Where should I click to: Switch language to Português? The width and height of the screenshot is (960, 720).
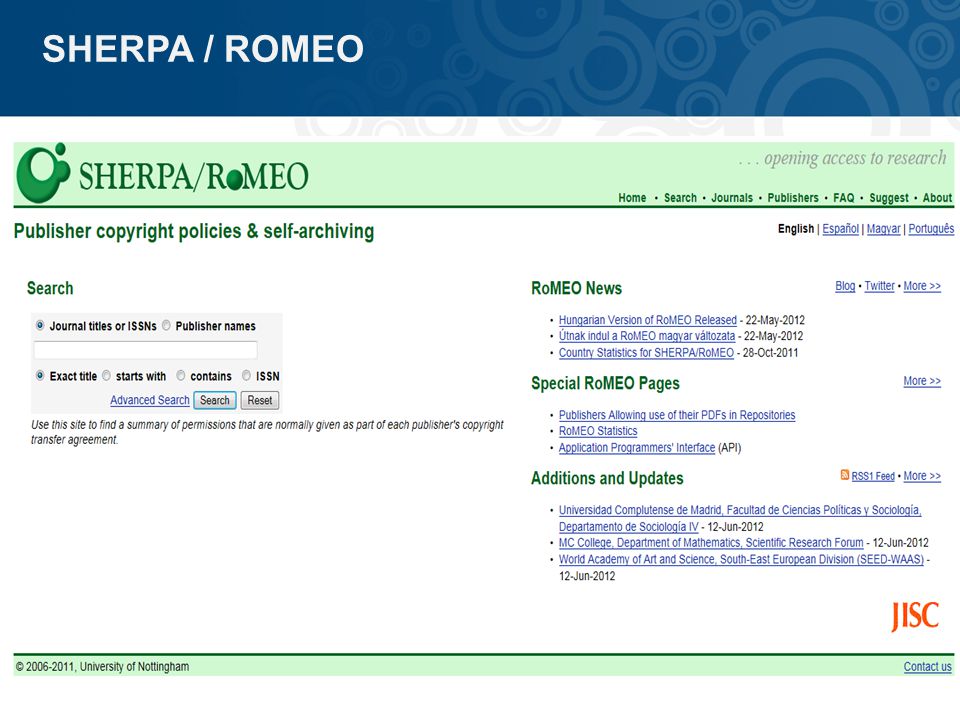(931, 228)
